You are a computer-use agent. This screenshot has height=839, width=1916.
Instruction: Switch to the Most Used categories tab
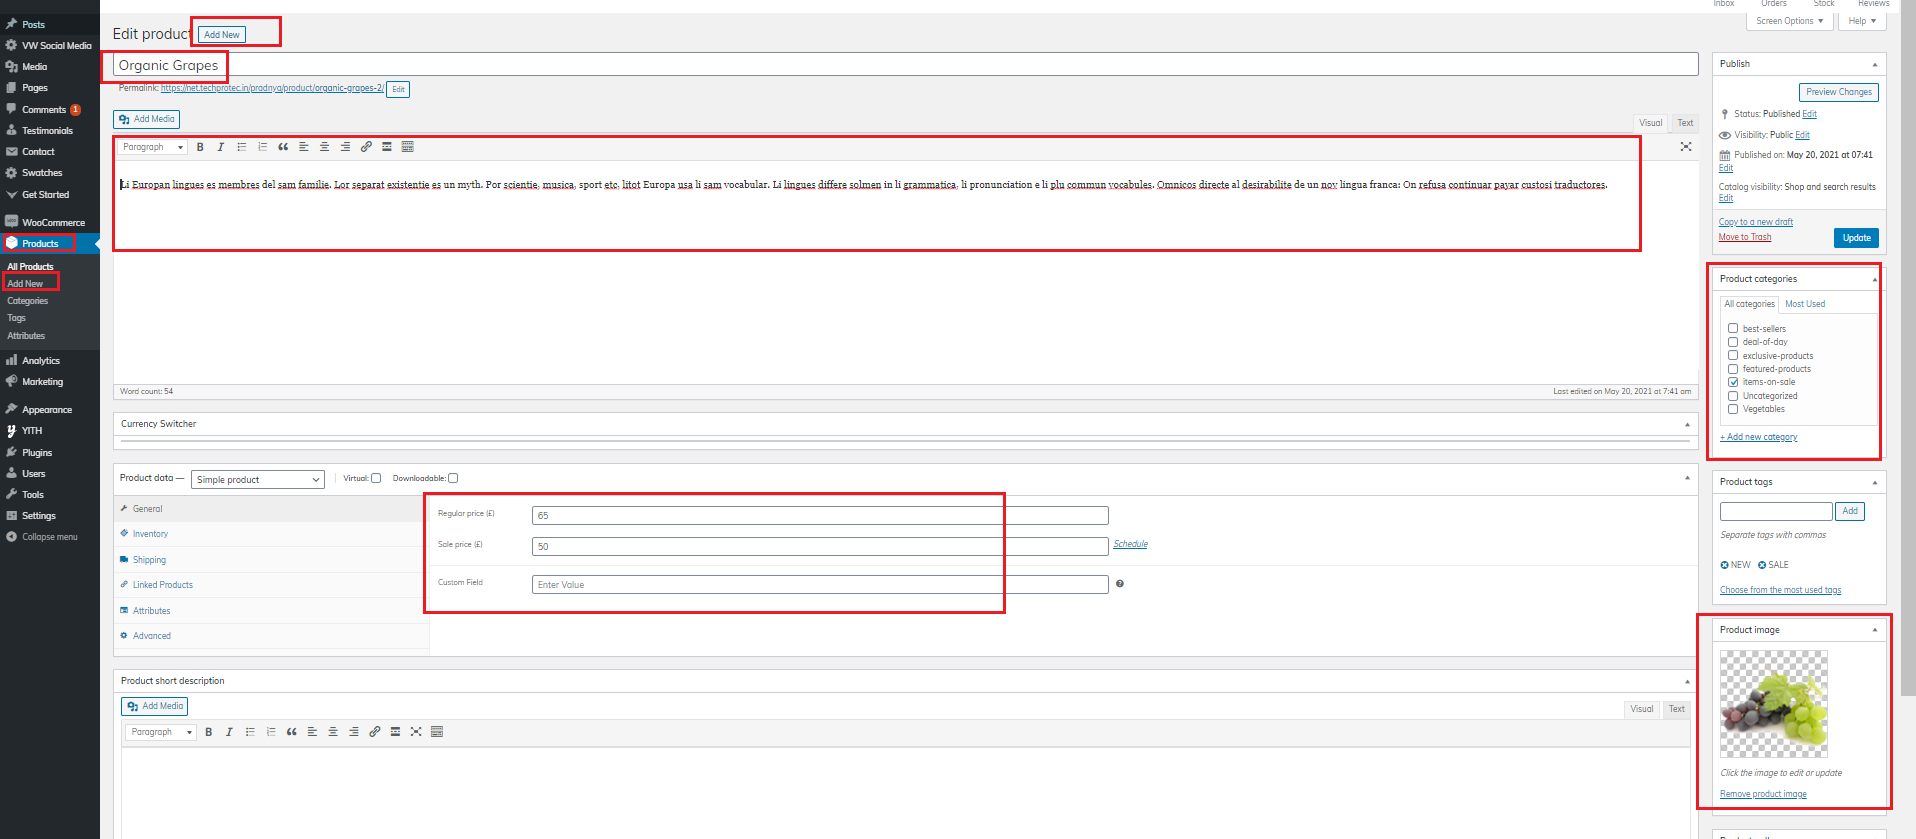(1805, 304)
